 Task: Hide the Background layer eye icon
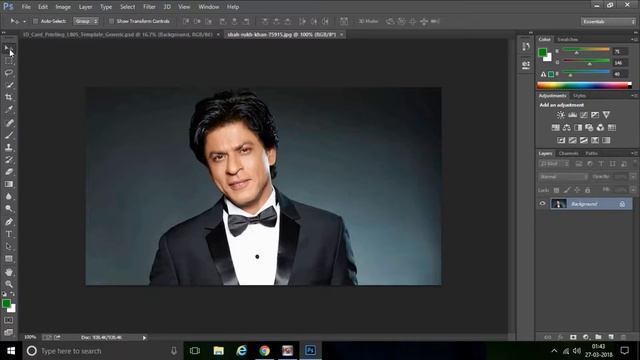pos(542,203)
